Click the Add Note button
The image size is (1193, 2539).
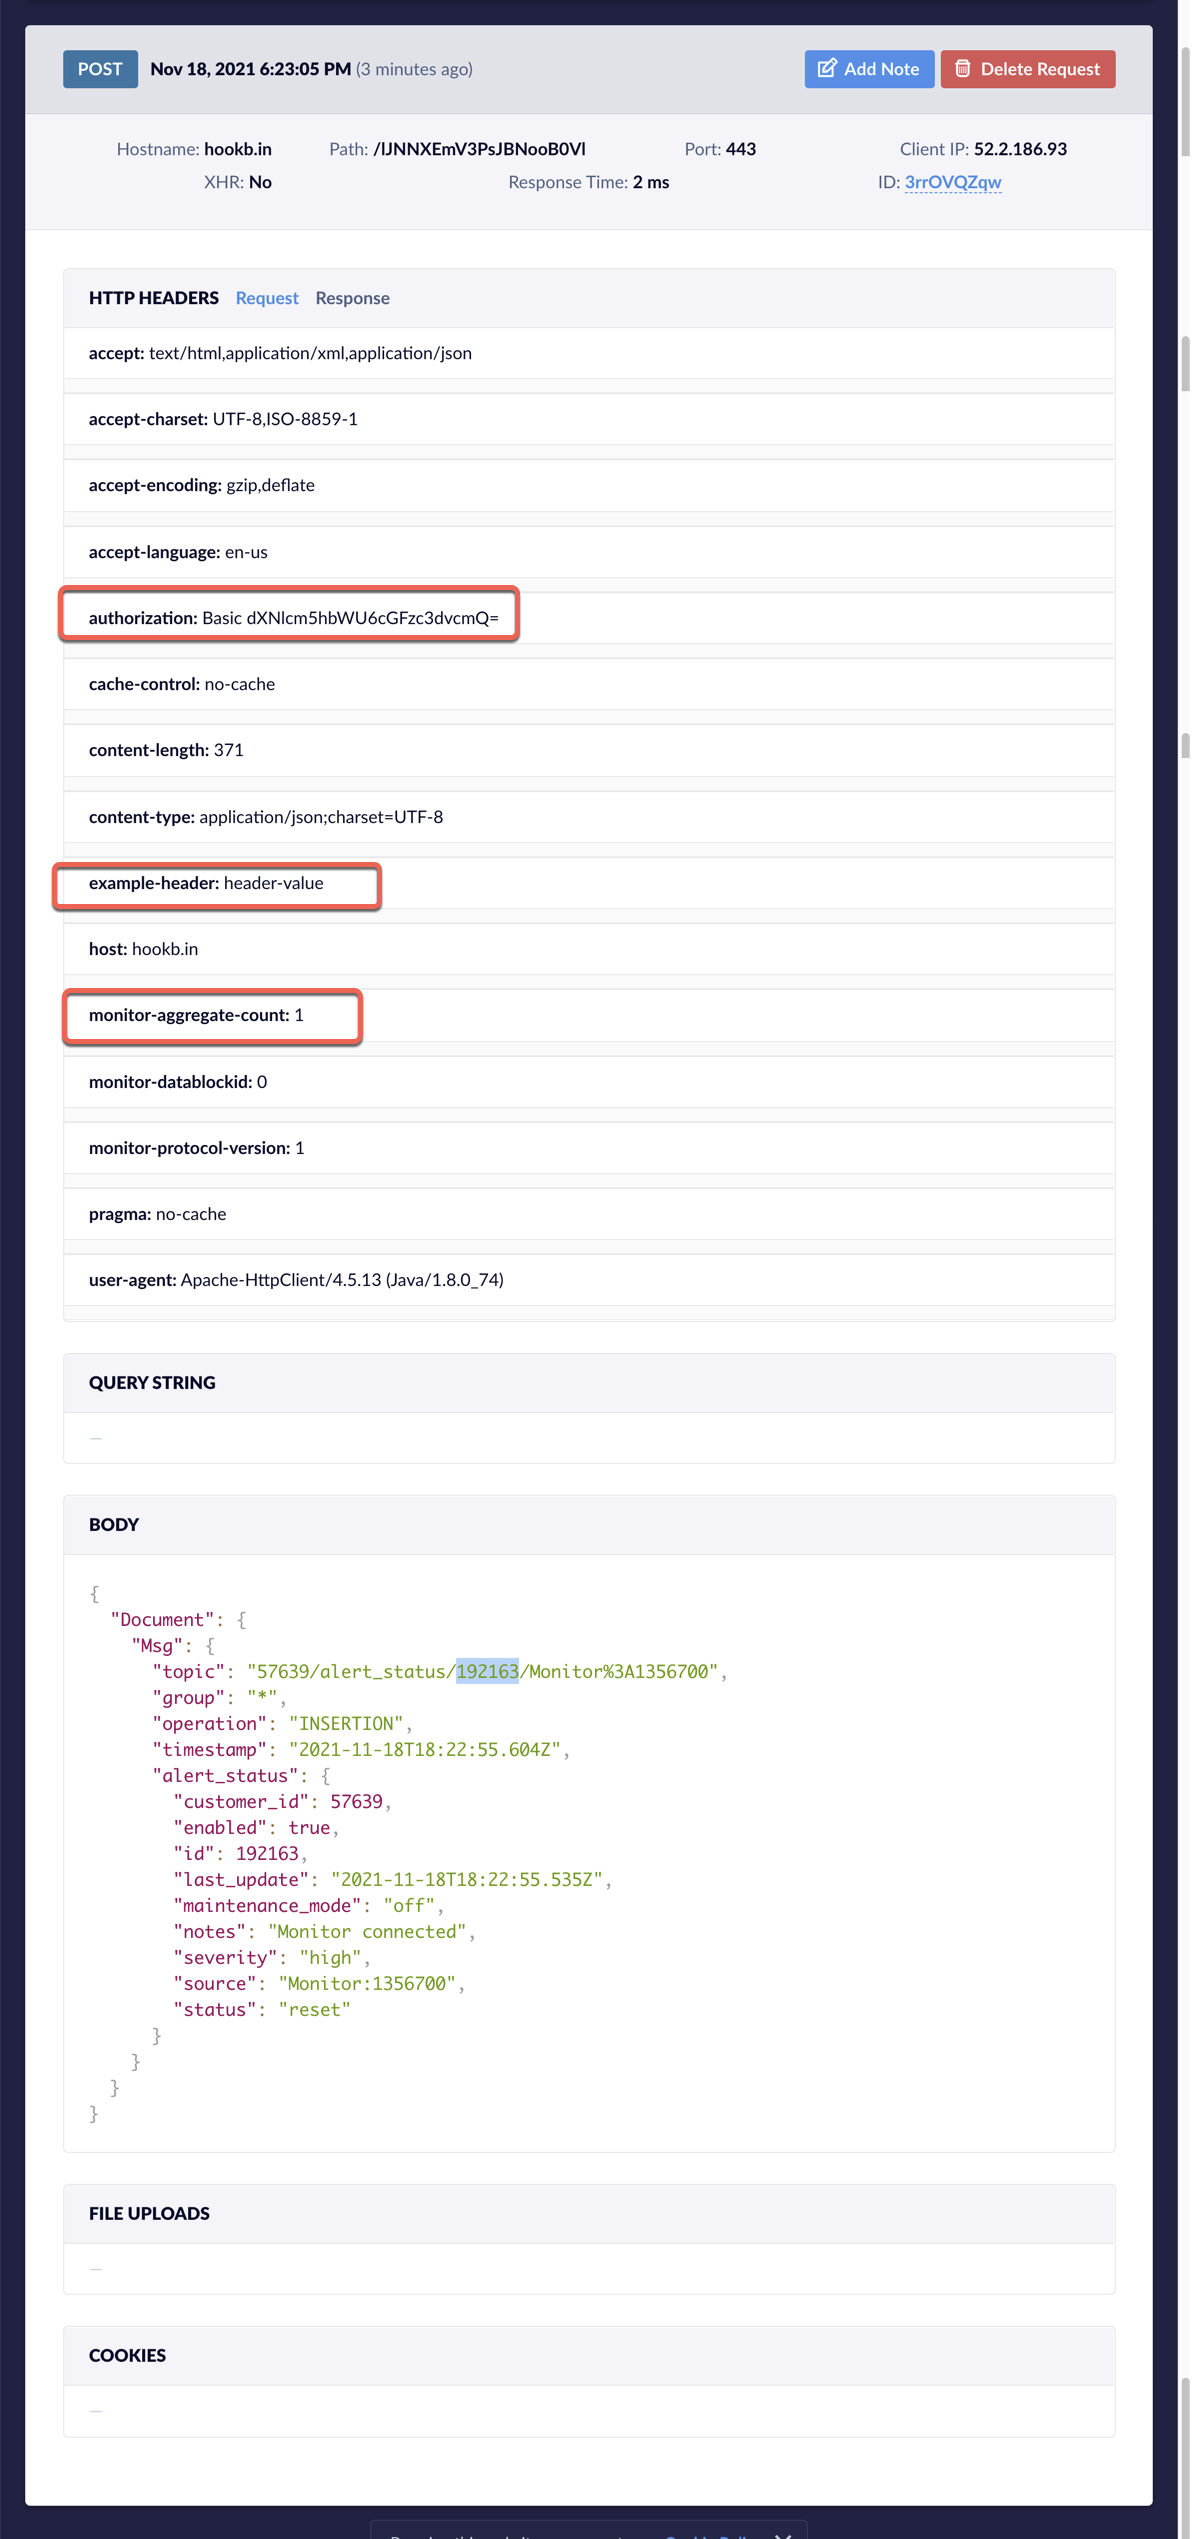(869, 69)
